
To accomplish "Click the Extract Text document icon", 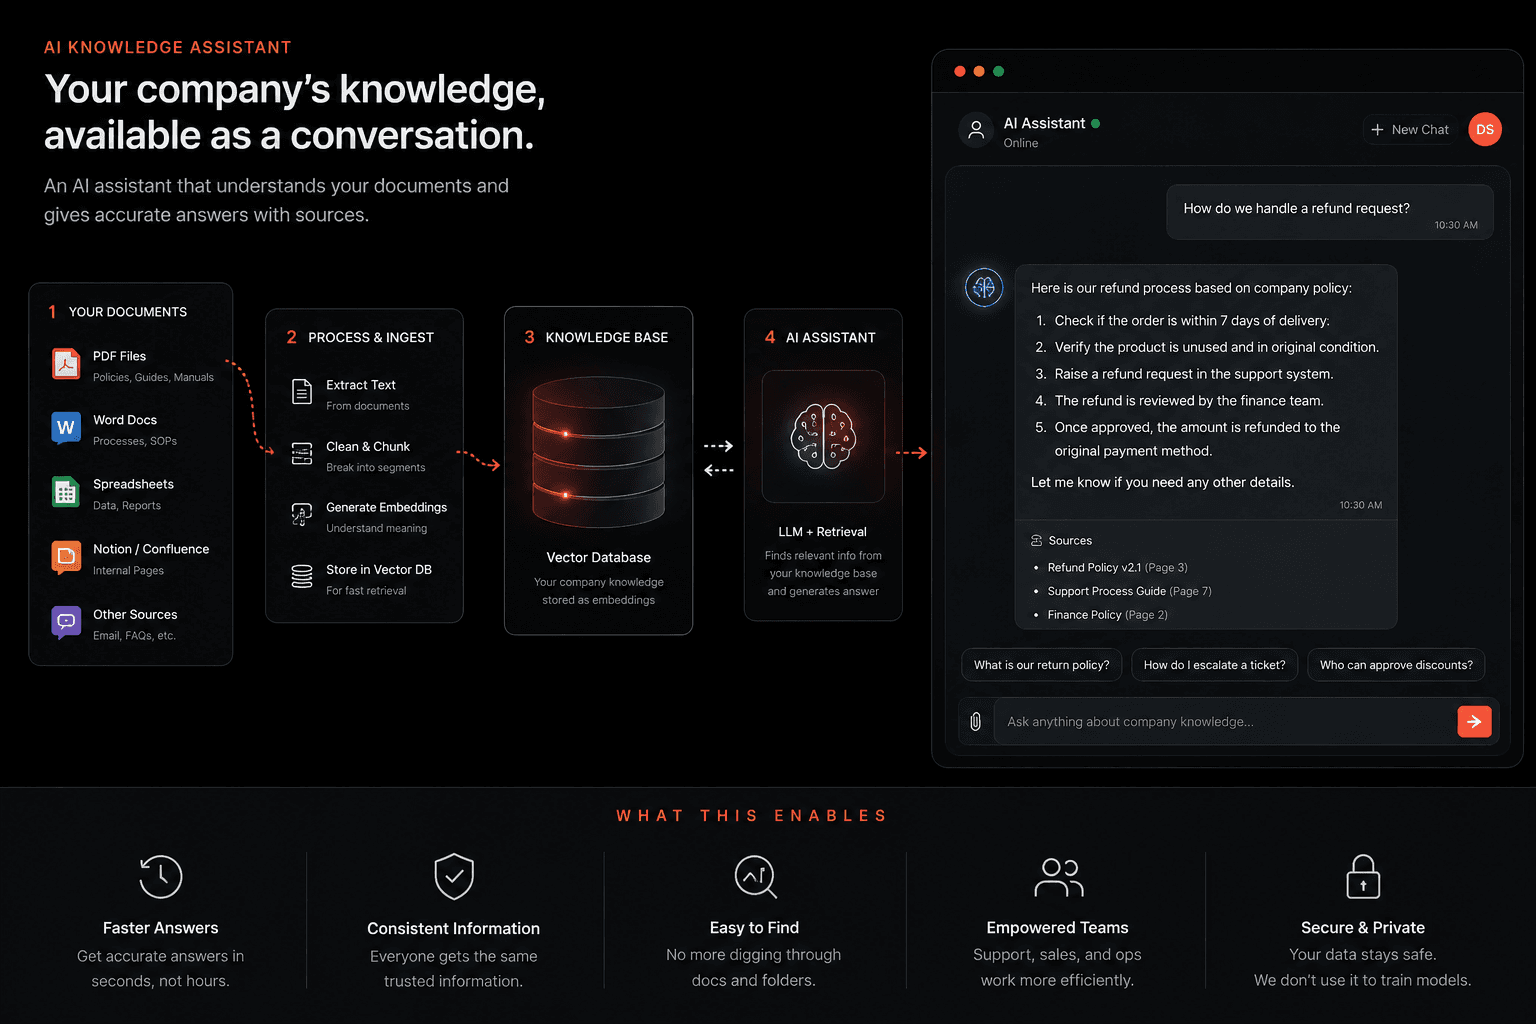I will click(302, 392).
